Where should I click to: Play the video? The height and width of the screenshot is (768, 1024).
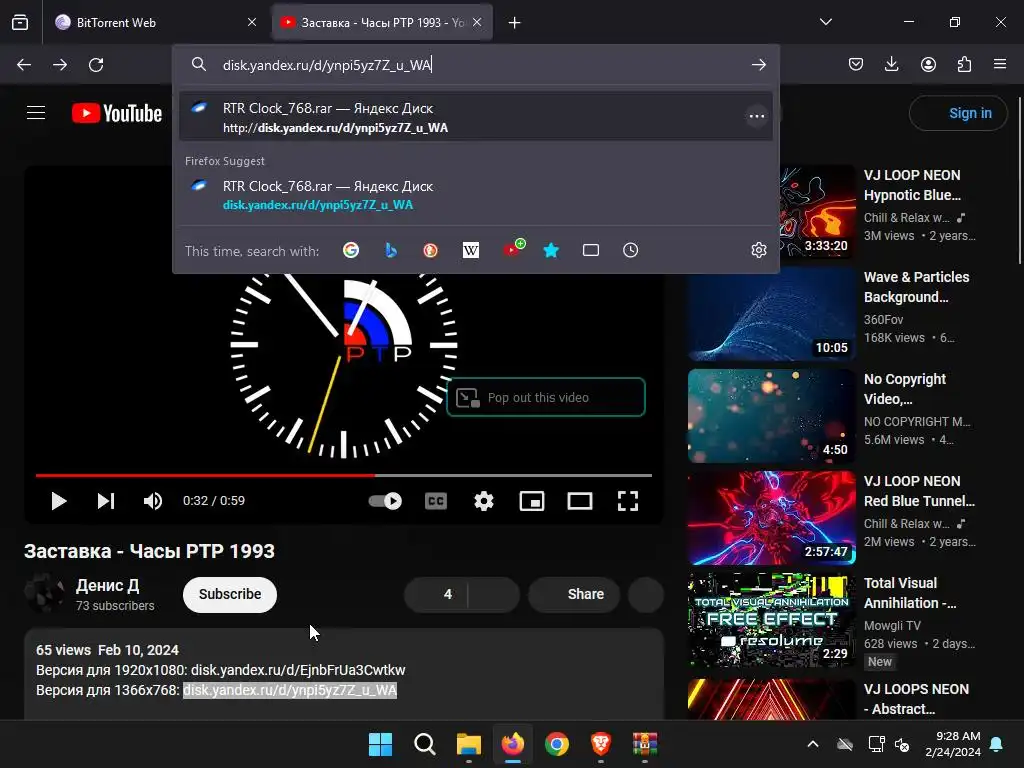tap(58, 501)
